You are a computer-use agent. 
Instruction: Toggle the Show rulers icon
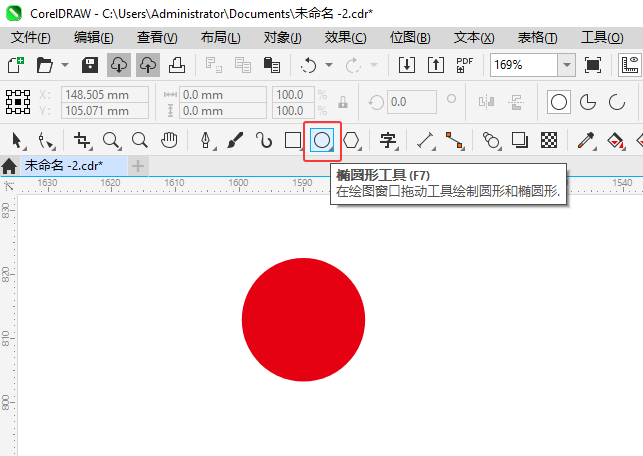(629, 65)
